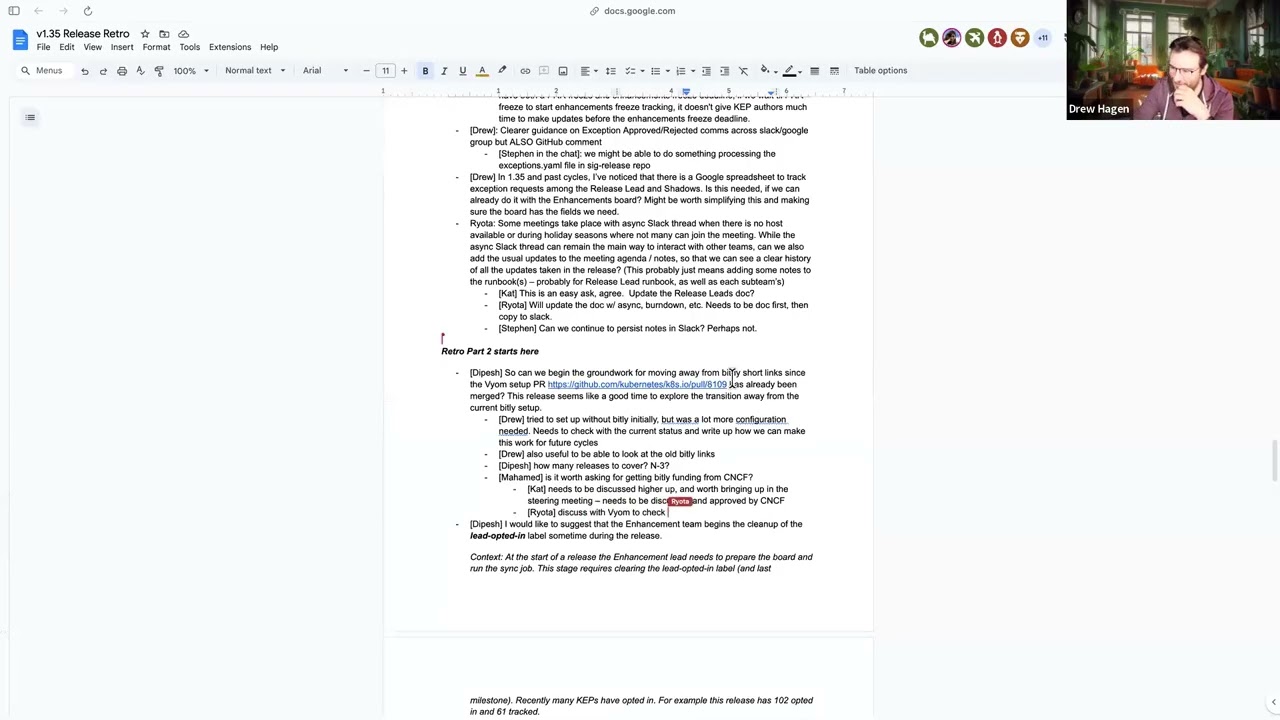Open the kubernetes k8s.io pull request link
The width and height of the screenshot is (1280, 720).
click(x=637, y=385)
